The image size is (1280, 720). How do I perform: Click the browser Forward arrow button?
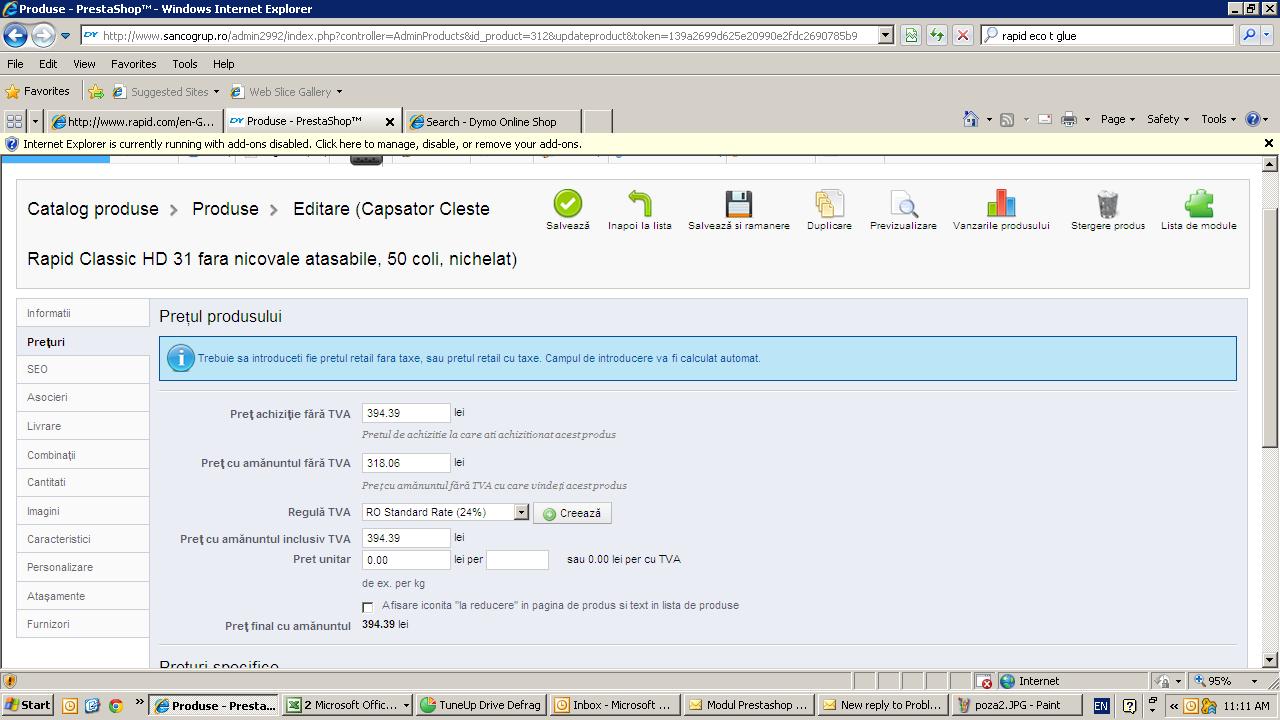coord(42,35)
